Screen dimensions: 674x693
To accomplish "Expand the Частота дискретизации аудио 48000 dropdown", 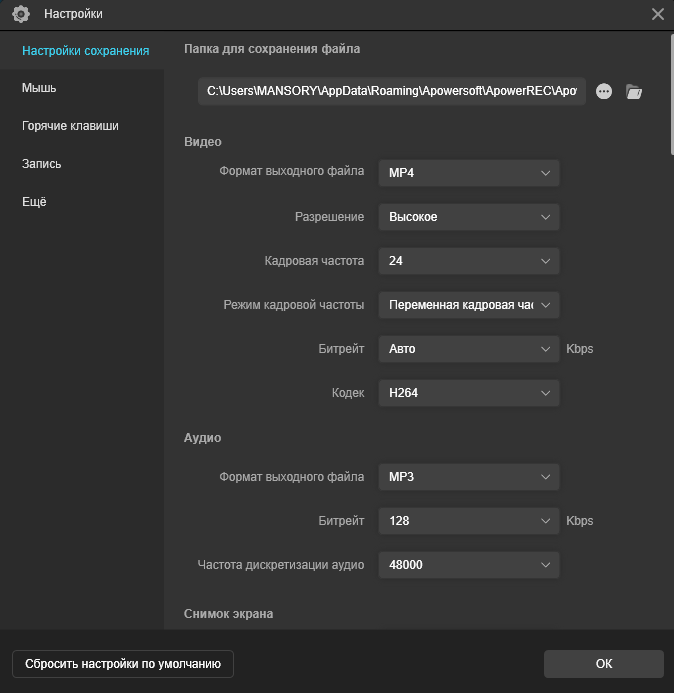I will coord(469,565).
